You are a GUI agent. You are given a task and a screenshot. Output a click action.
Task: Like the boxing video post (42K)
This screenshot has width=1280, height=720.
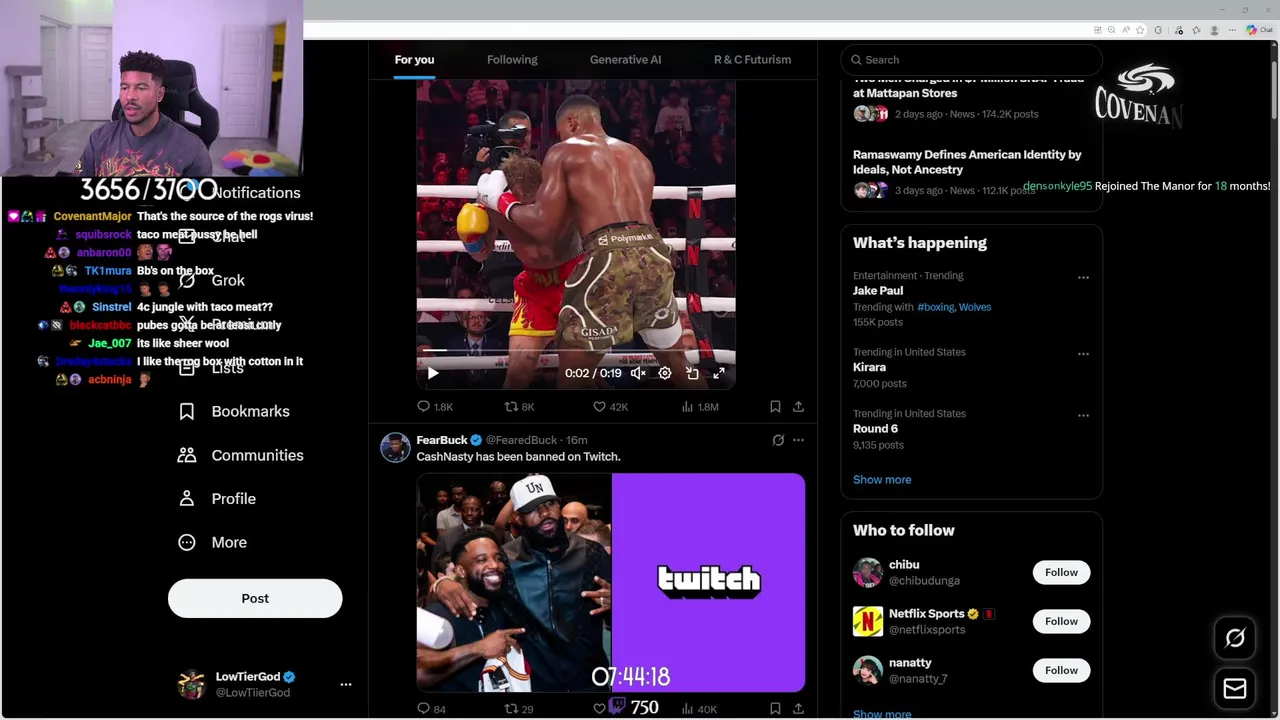pos(610,407)
